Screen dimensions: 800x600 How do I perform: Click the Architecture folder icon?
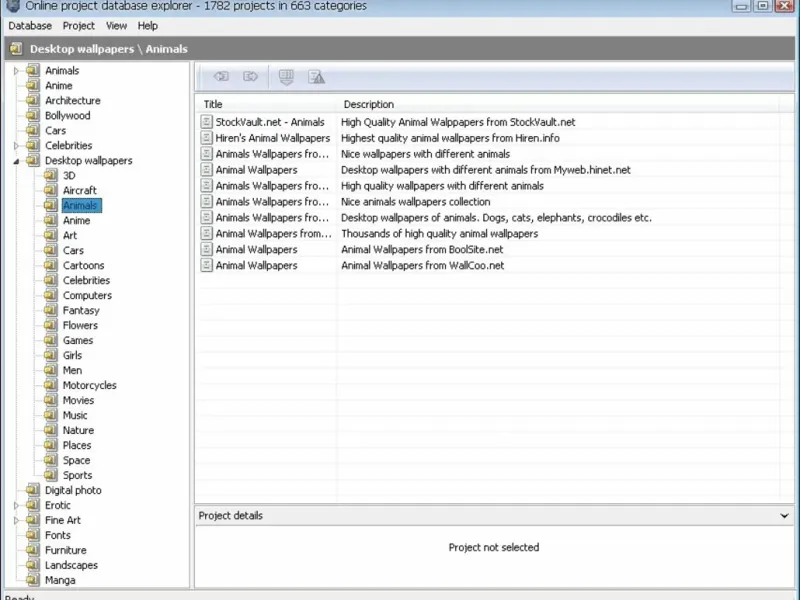(x=33, y=100)
